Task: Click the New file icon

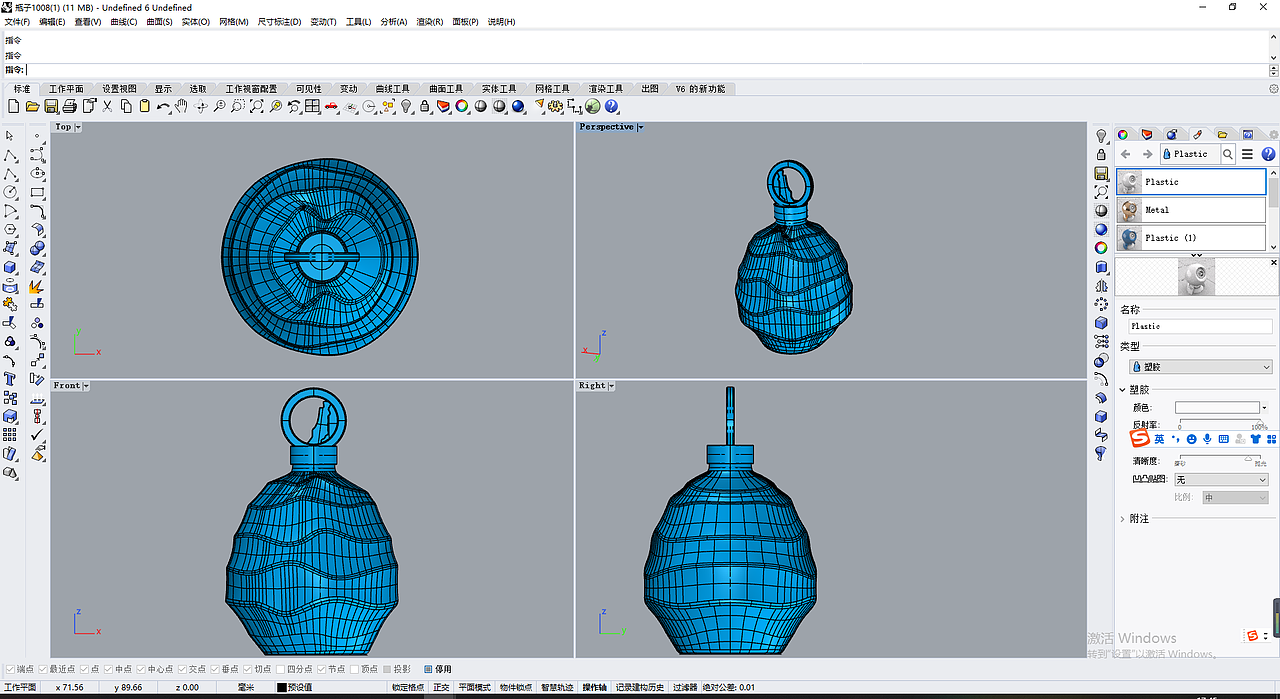Action: [x=14, y=106]
